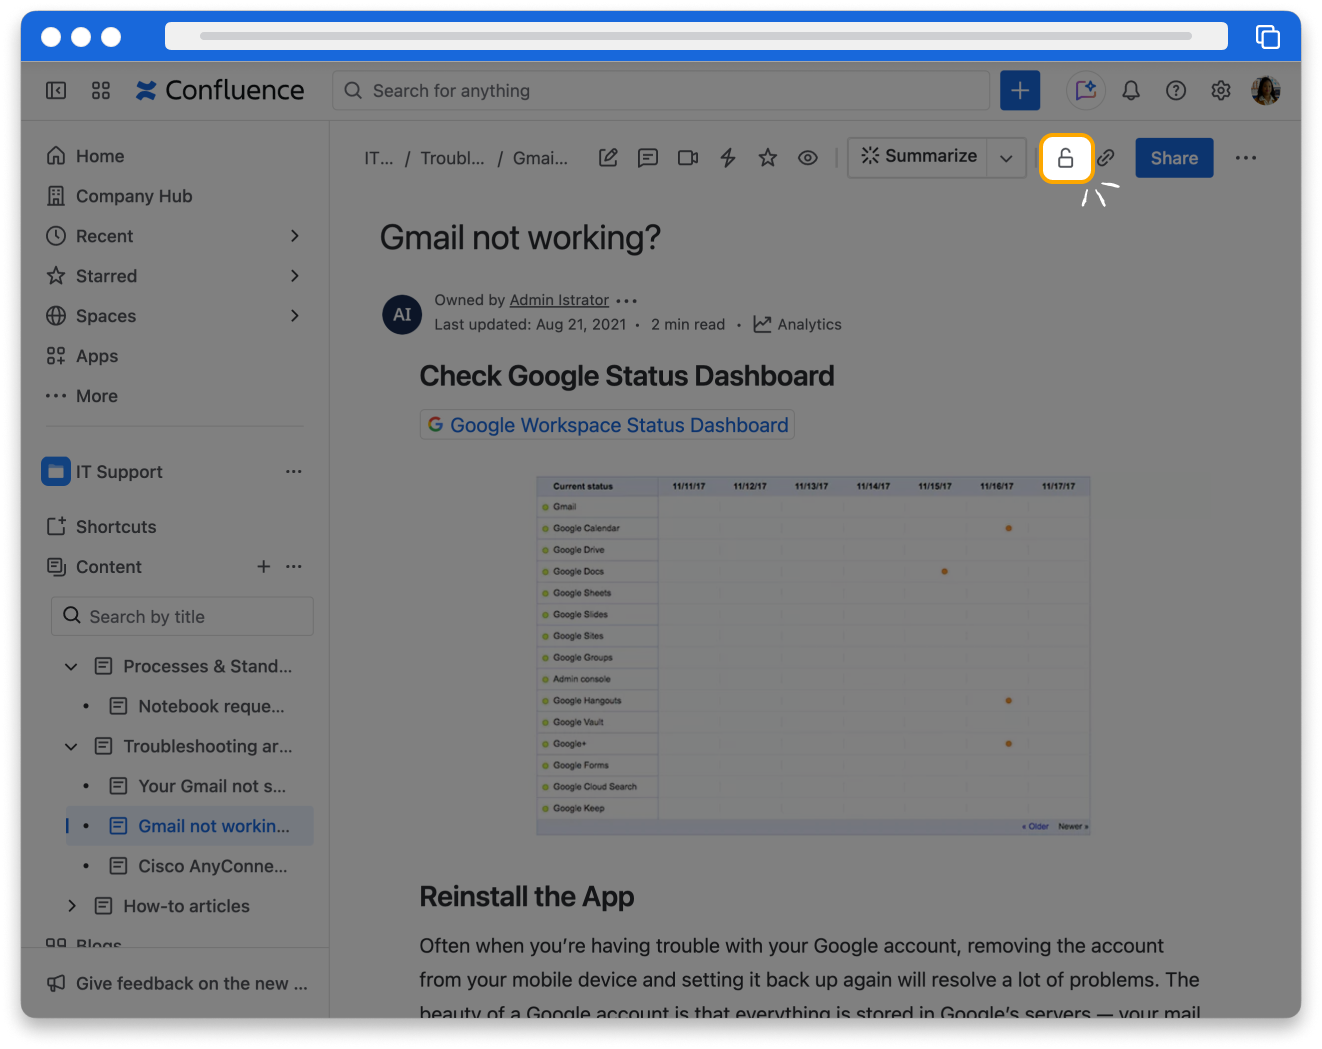Open Troubleshooting ar... page
Screen dimensions: 1322x1049
tap(207, 747)
